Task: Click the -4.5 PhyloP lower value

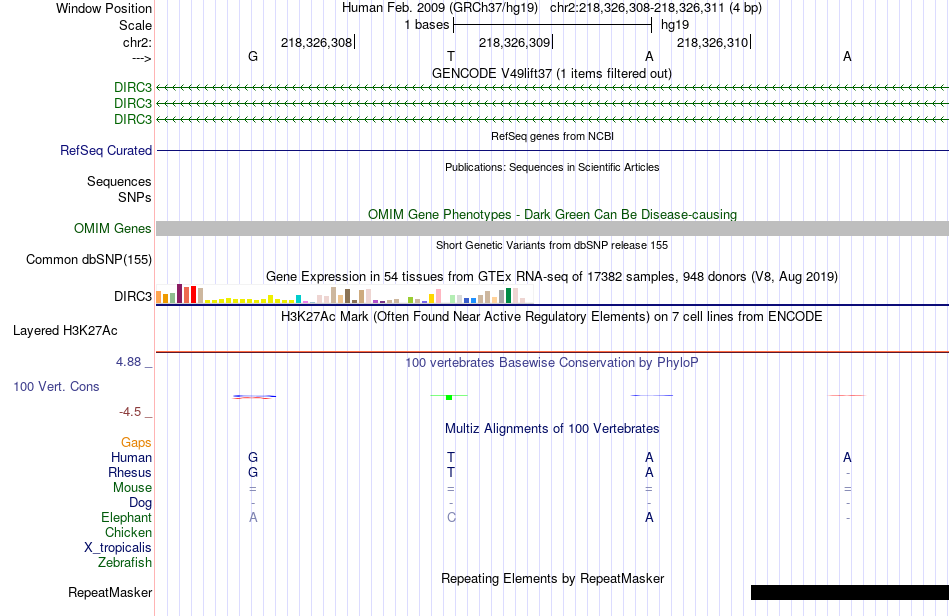Action: pyautogui.click(x=130, y=412)
